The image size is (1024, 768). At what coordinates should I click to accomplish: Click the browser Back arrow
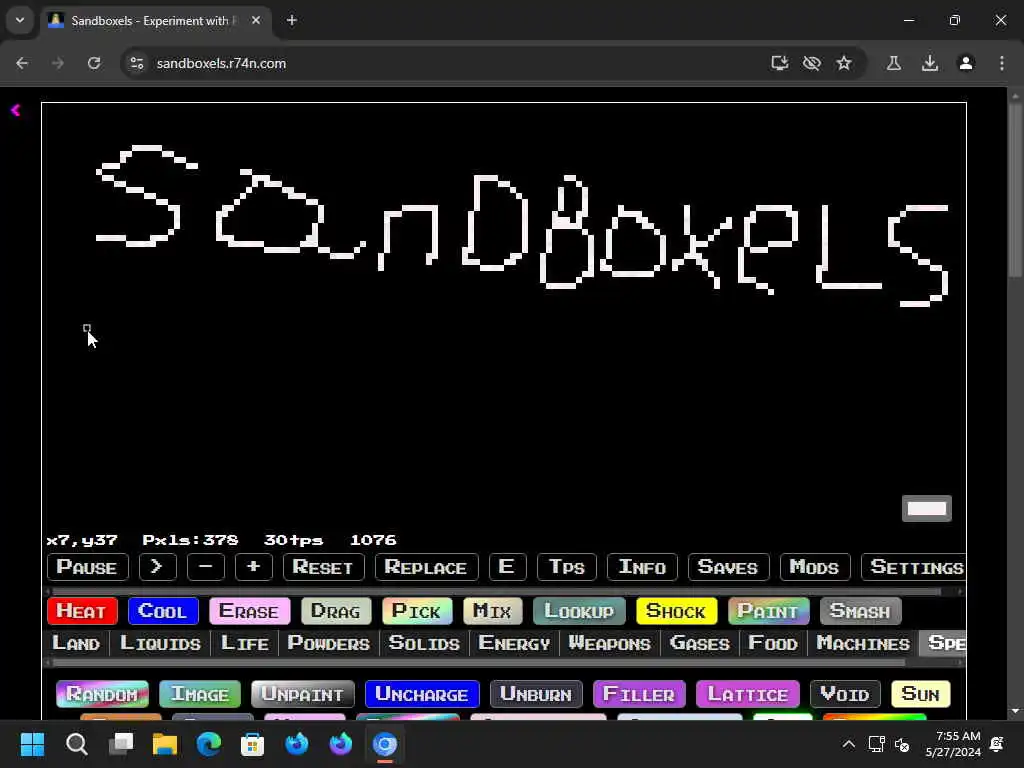click(22, 63)
